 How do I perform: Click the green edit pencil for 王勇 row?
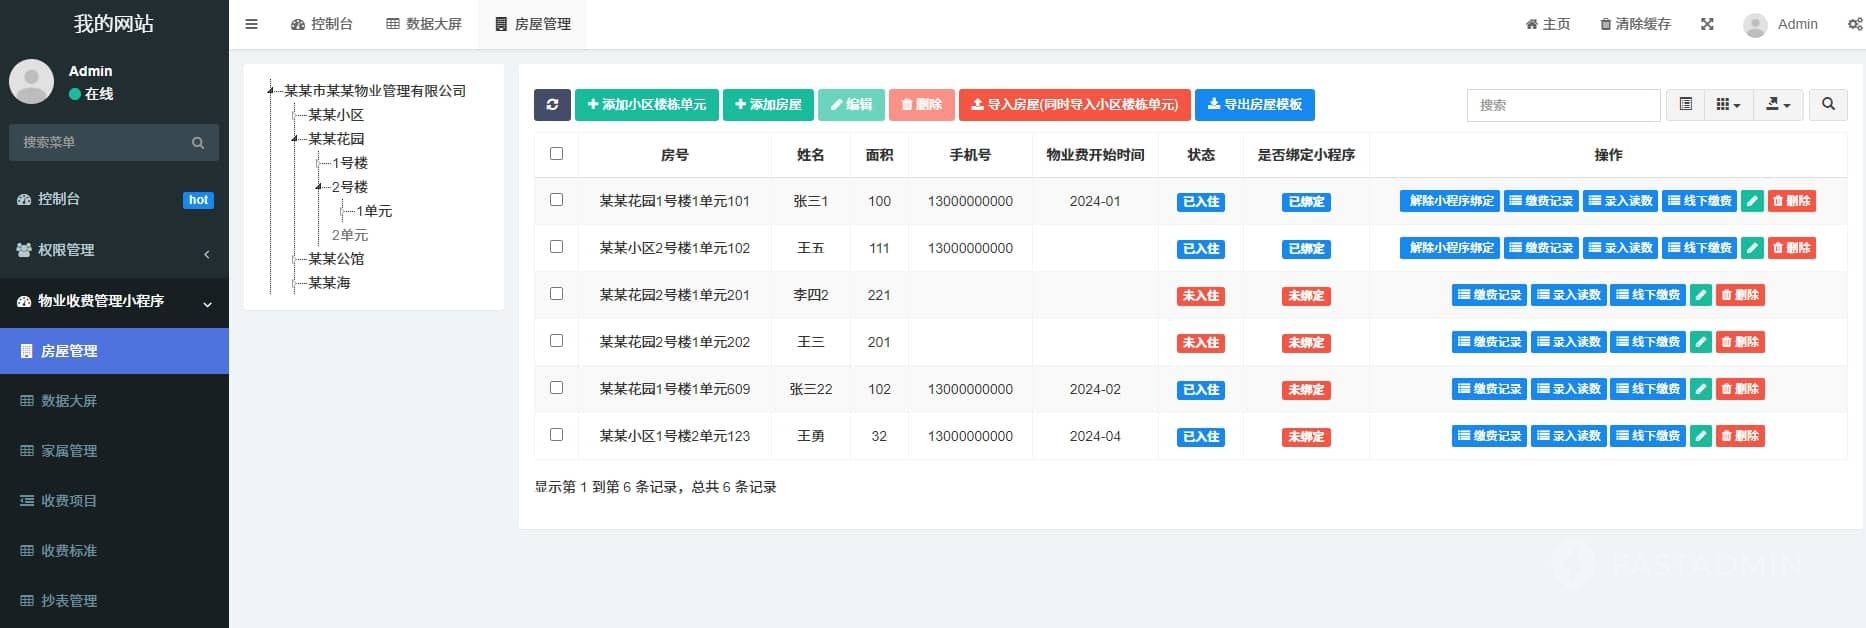[x=1700, y=436]
